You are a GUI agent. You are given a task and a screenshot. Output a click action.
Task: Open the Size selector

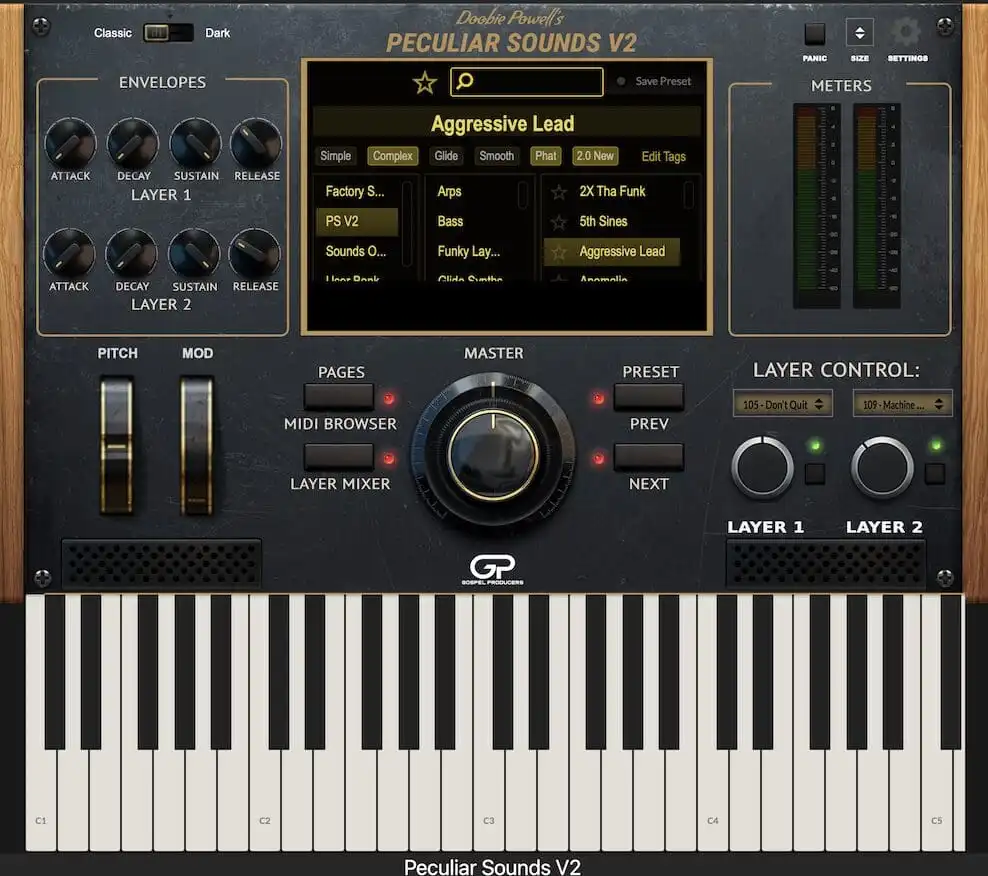(859, 33)
